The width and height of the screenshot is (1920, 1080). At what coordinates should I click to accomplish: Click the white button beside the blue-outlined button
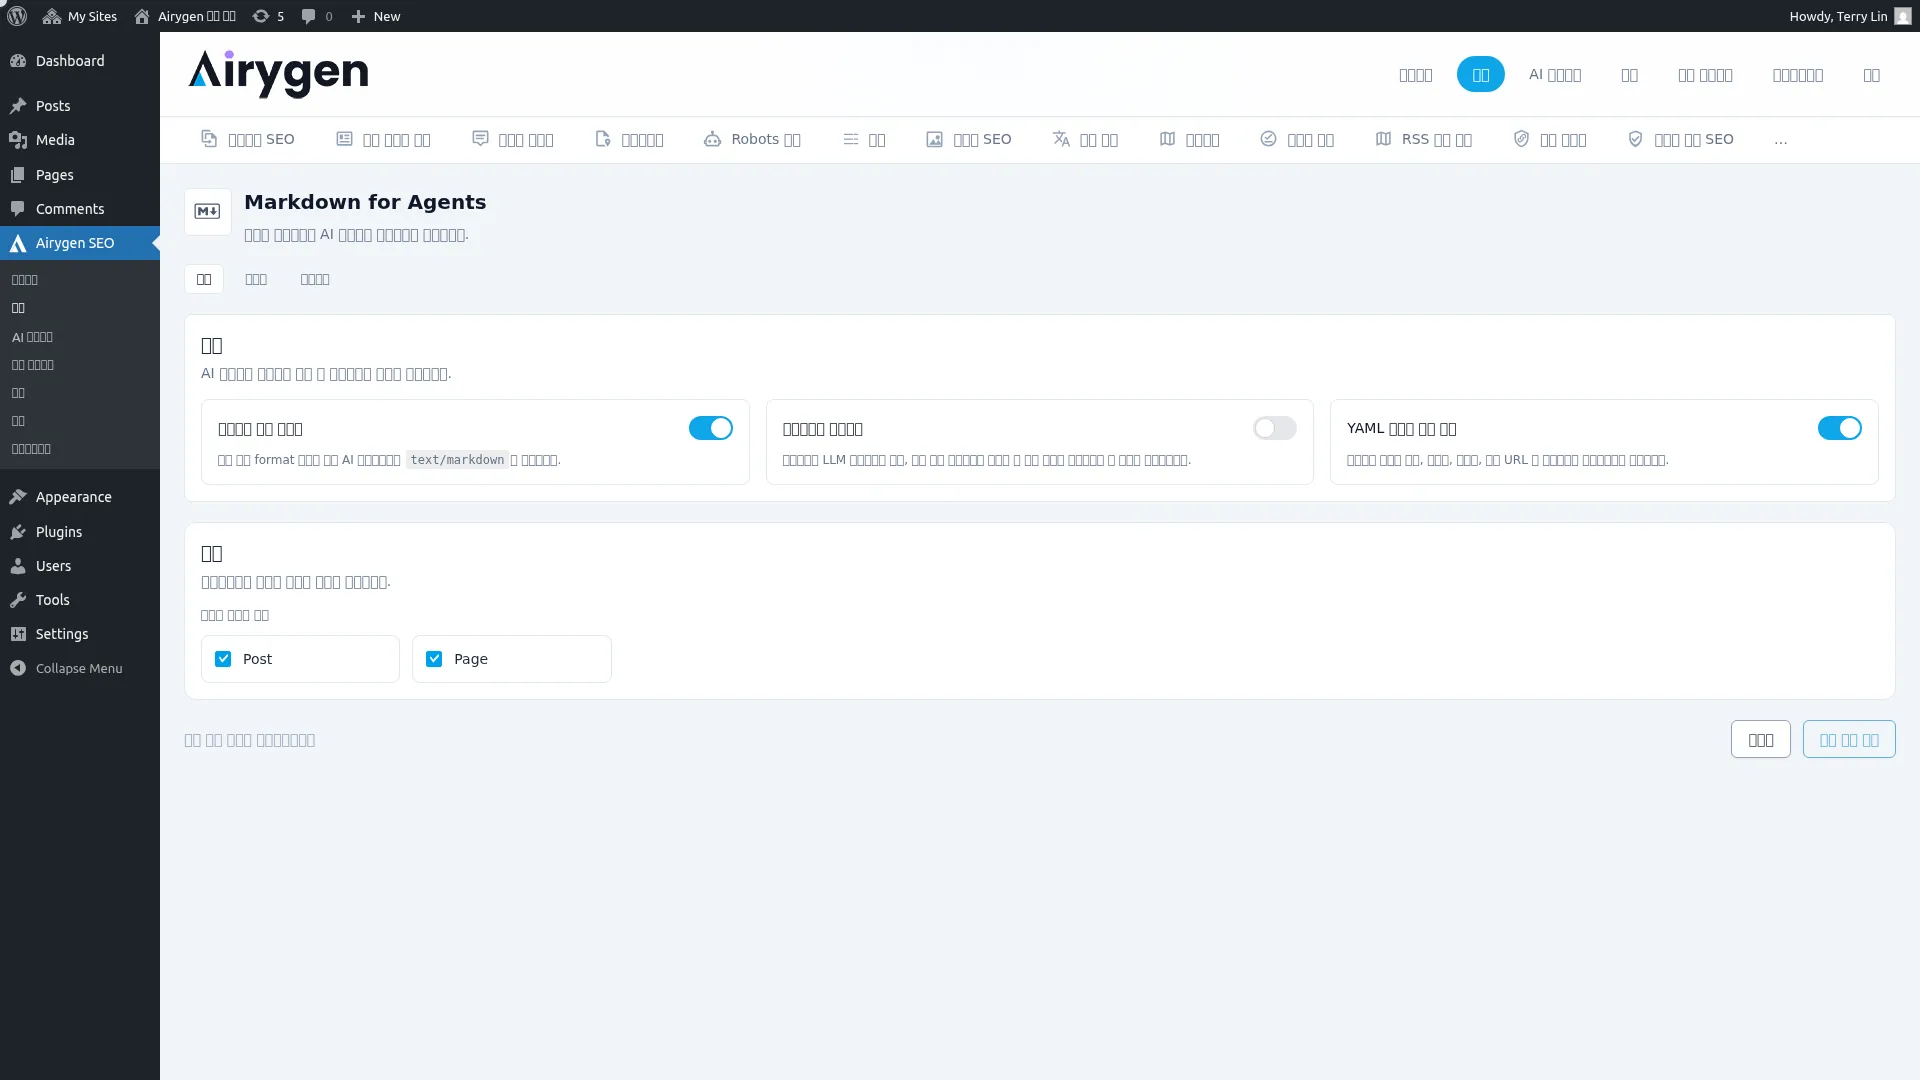[1760, 739]
